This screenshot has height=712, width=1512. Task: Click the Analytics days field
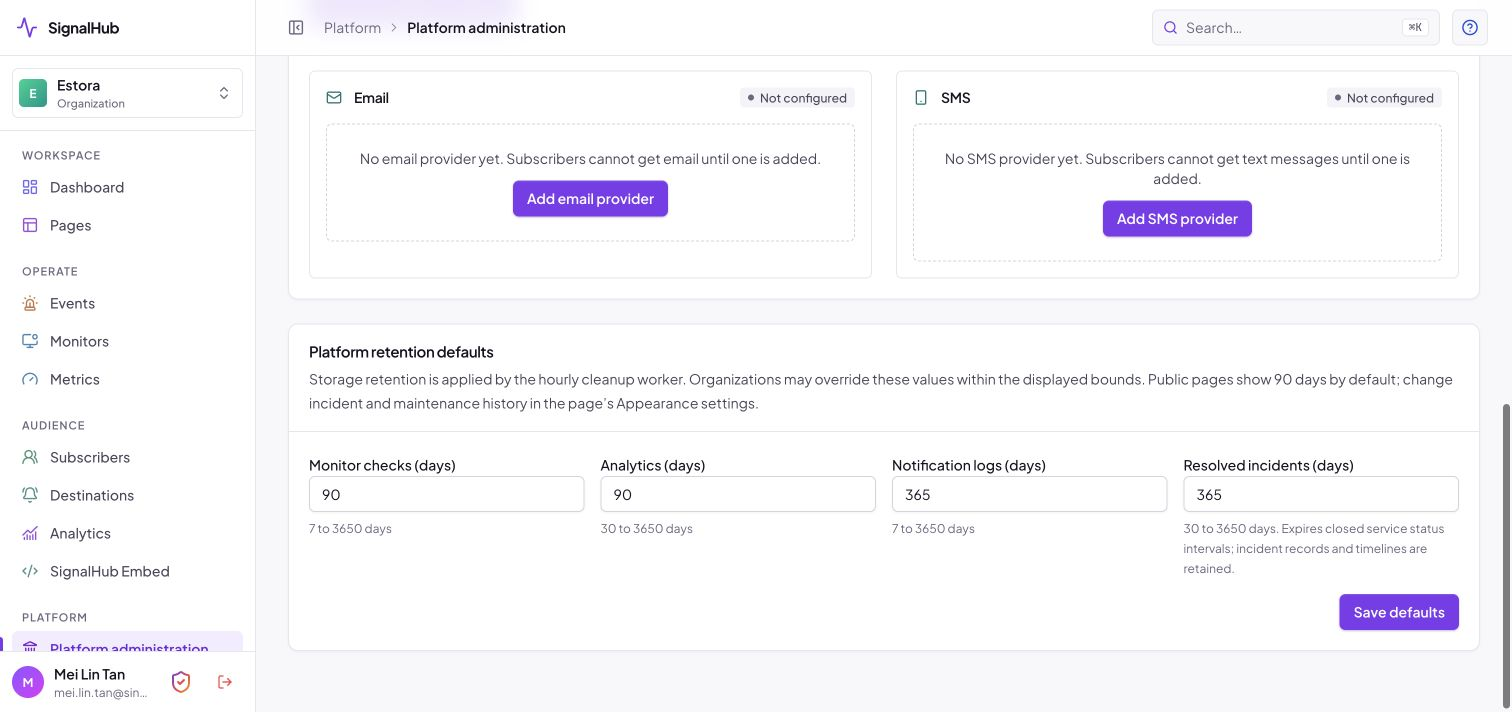click(738, 494)
